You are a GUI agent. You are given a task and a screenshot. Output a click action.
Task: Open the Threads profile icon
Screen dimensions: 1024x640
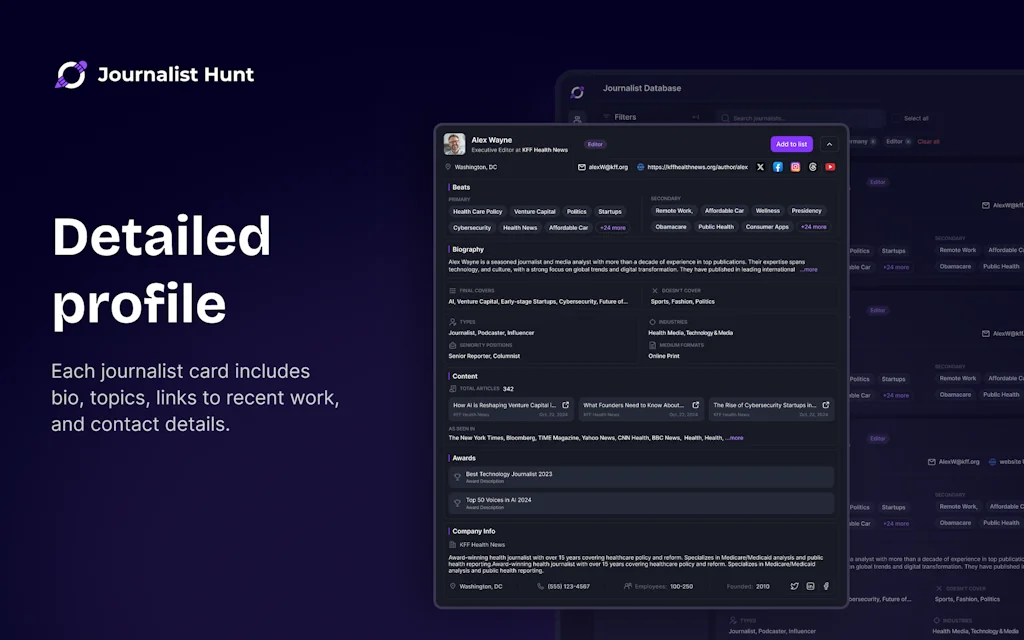(812, 167)
